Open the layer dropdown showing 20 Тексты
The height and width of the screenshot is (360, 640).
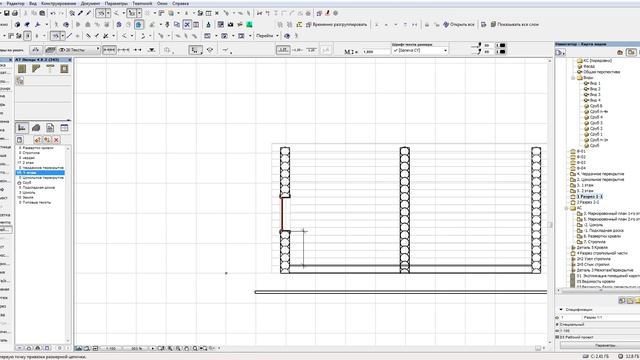tap(78, 50)
